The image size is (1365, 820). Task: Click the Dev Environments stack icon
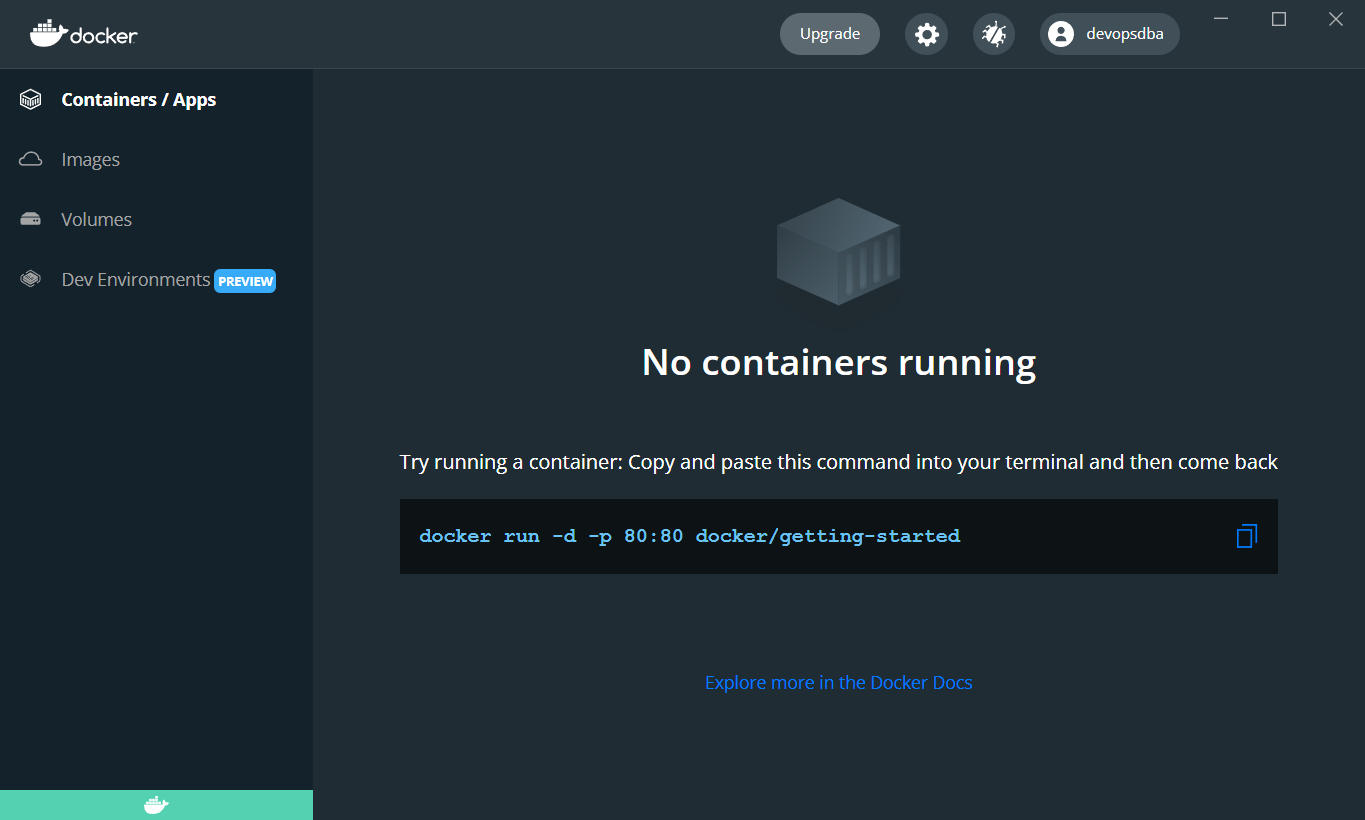[31, 279]
